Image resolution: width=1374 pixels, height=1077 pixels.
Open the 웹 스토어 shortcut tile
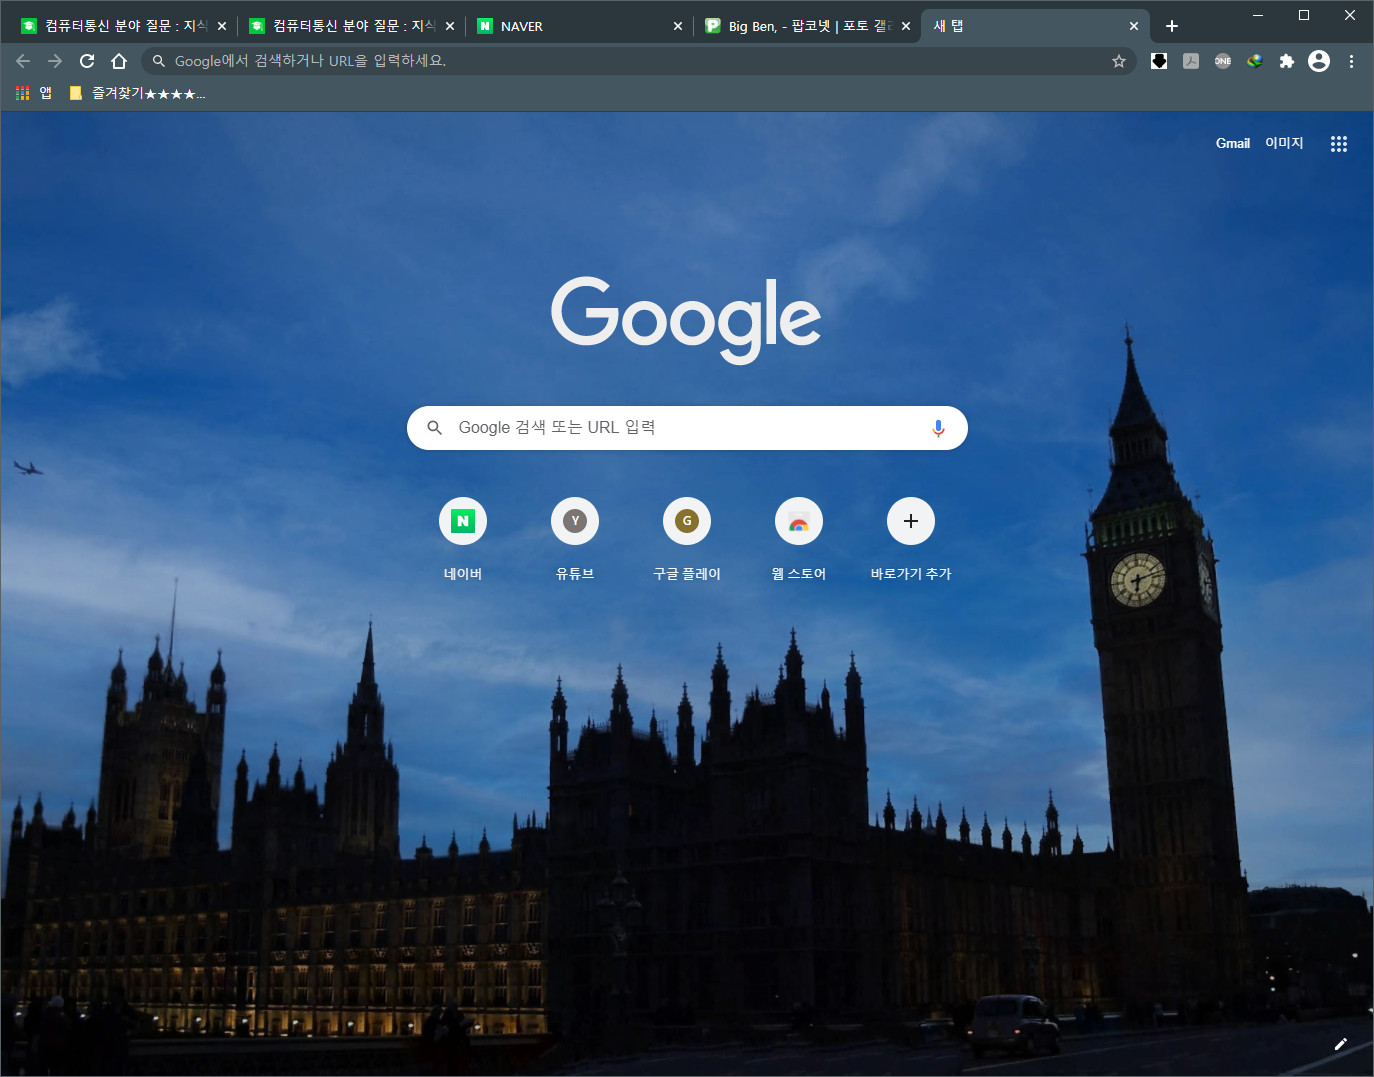[x=799, y=540]
